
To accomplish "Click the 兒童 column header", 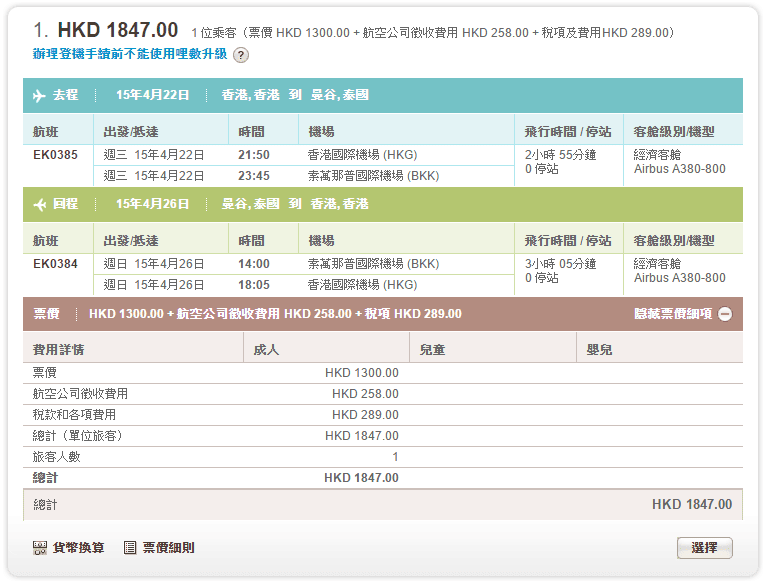I will point(432,350).
